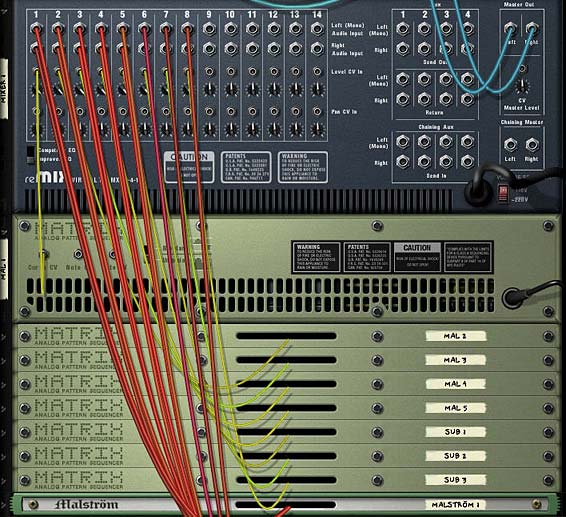566x517 pixels.
Task: Click the MAL 1 side tape label
Action: 4,269
